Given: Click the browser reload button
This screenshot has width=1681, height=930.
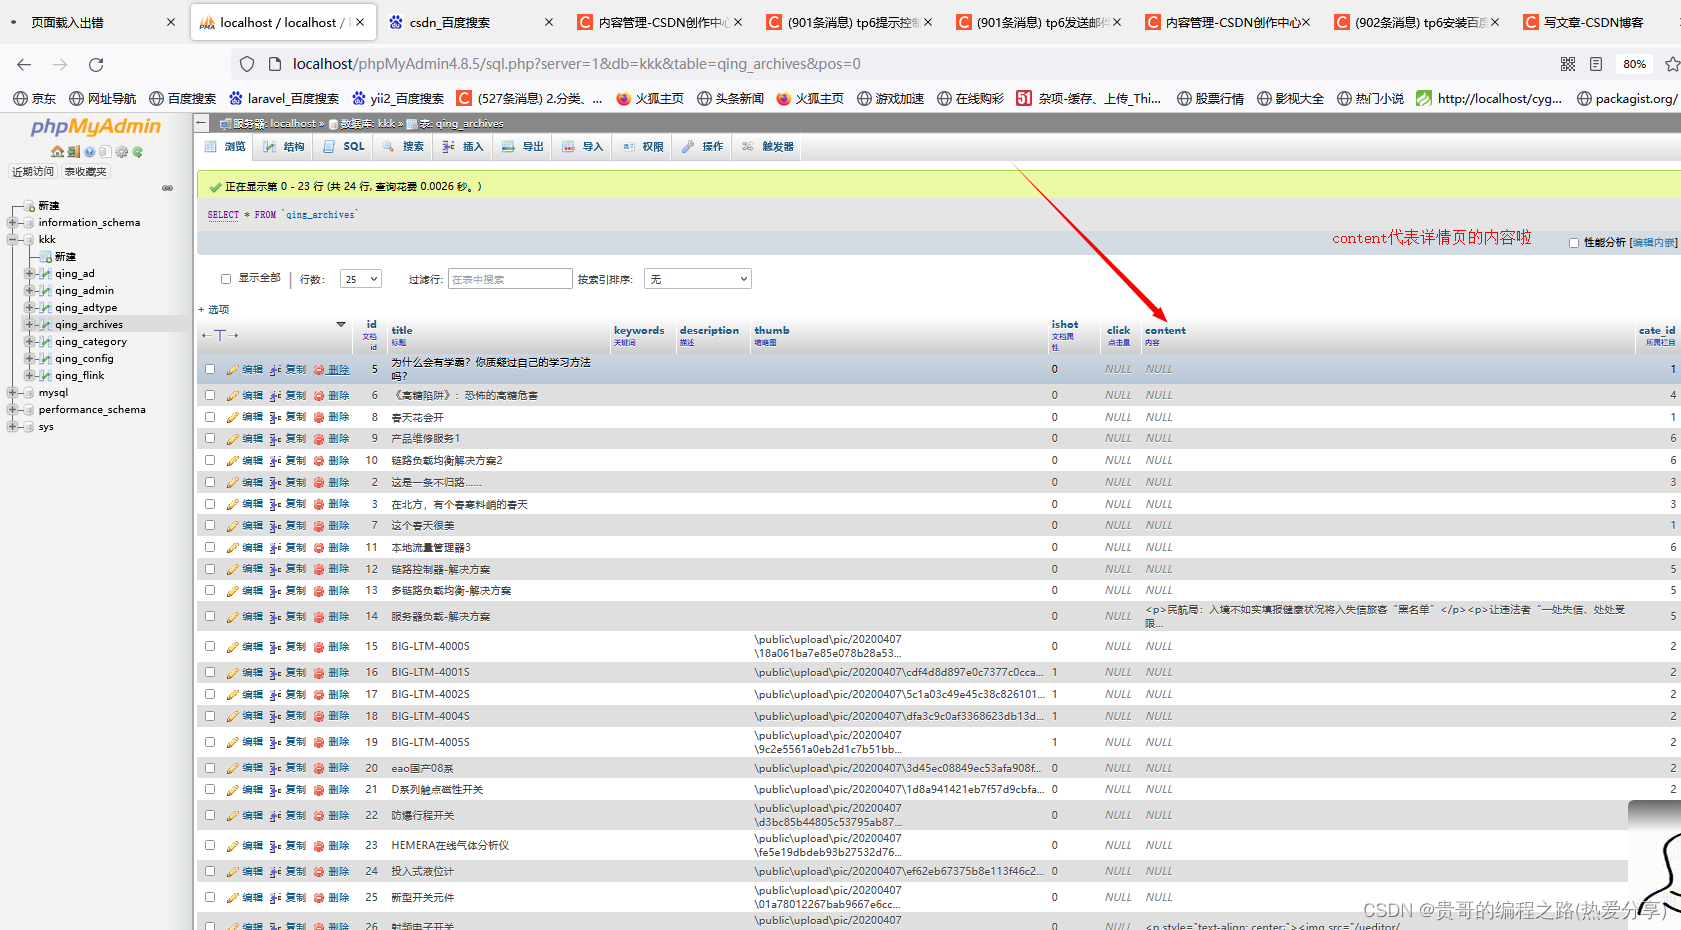Looking at the screenshot, I should tap(96, 64).
